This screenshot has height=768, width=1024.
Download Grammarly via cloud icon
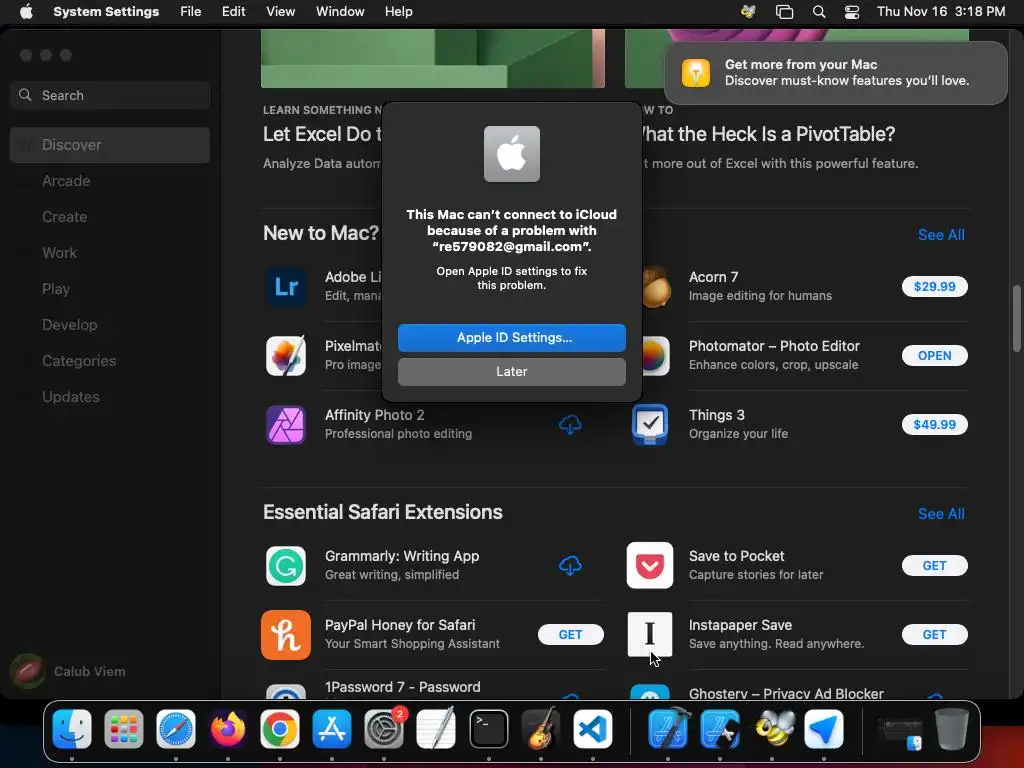click(570, 566)
